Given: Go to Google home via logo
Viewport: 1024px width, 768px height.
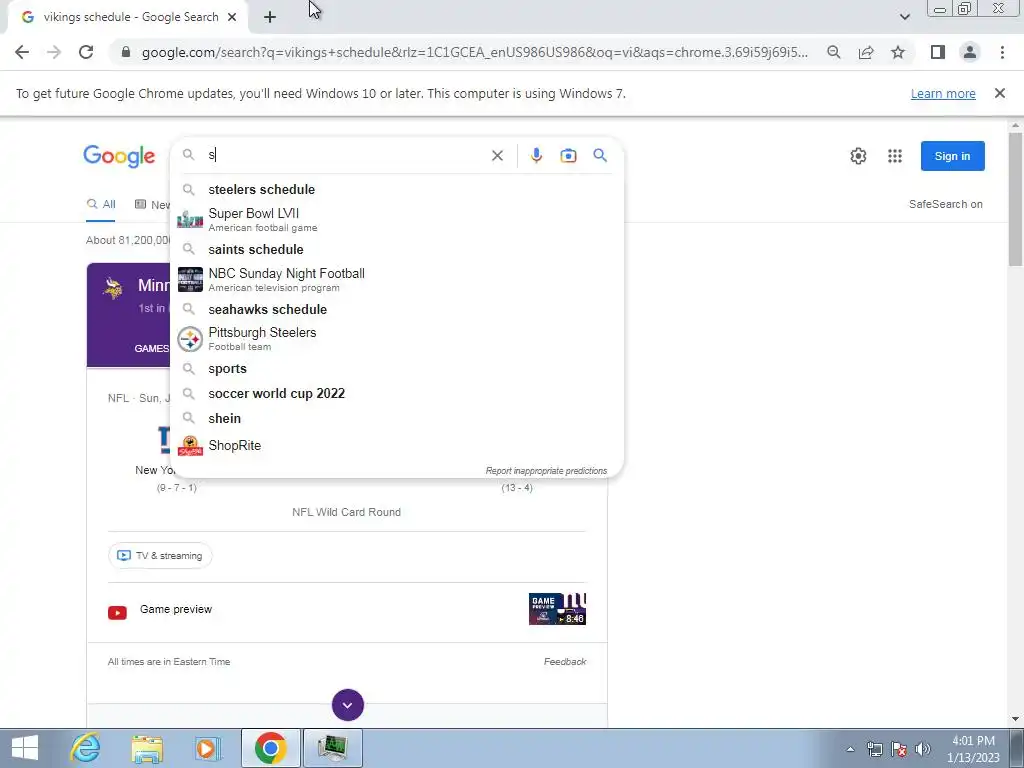Looking at the screenshot, I should point(119,157).
